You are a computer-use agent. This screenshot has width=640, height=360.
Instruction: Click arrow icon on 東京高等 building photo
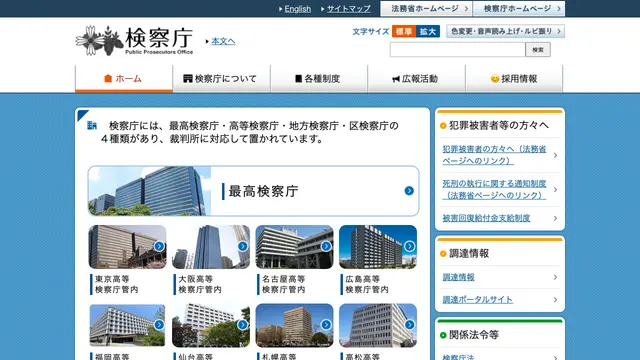159,246
